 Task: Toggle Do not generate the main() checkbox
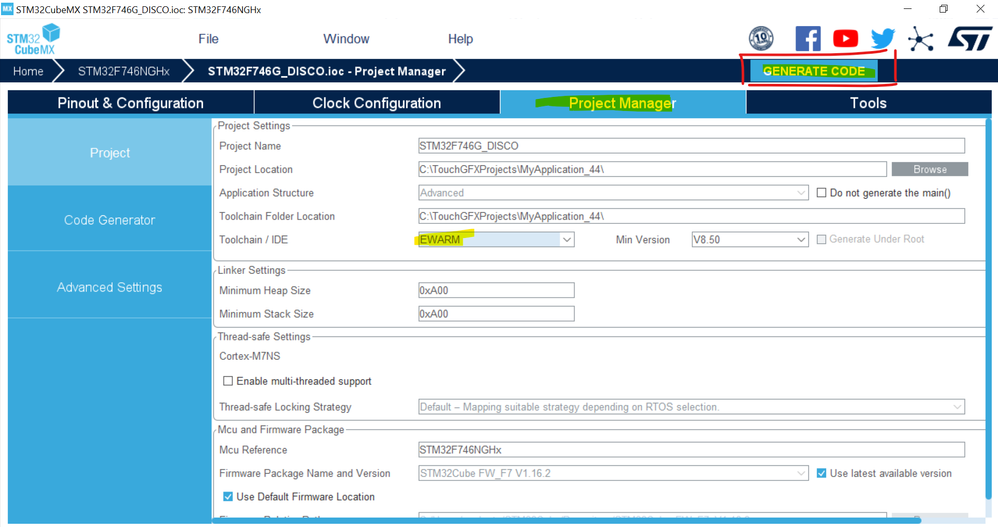(822, 193)
